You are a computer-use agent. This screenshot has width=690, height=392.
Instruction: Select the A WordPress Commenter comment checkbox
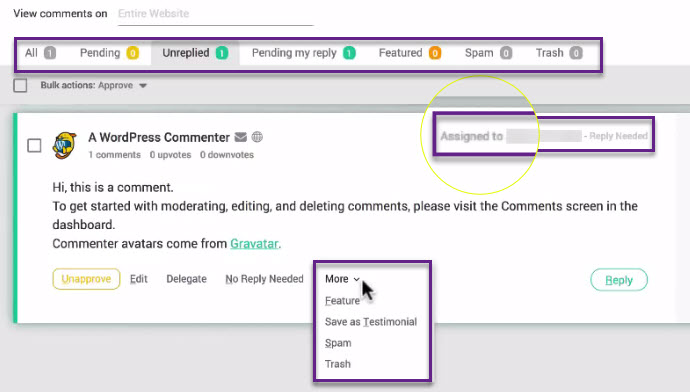[x=34, y=146]
